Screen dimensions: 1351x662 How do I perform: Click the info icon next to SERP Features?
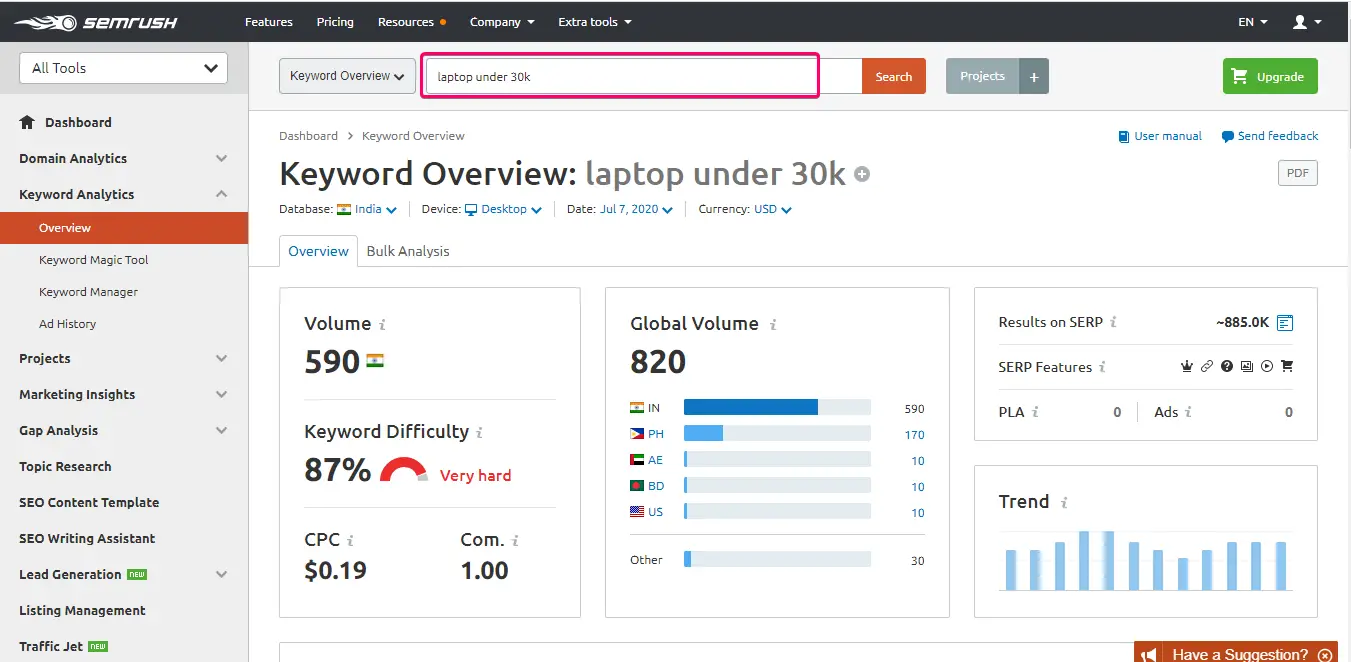[x=1103, y=367]
